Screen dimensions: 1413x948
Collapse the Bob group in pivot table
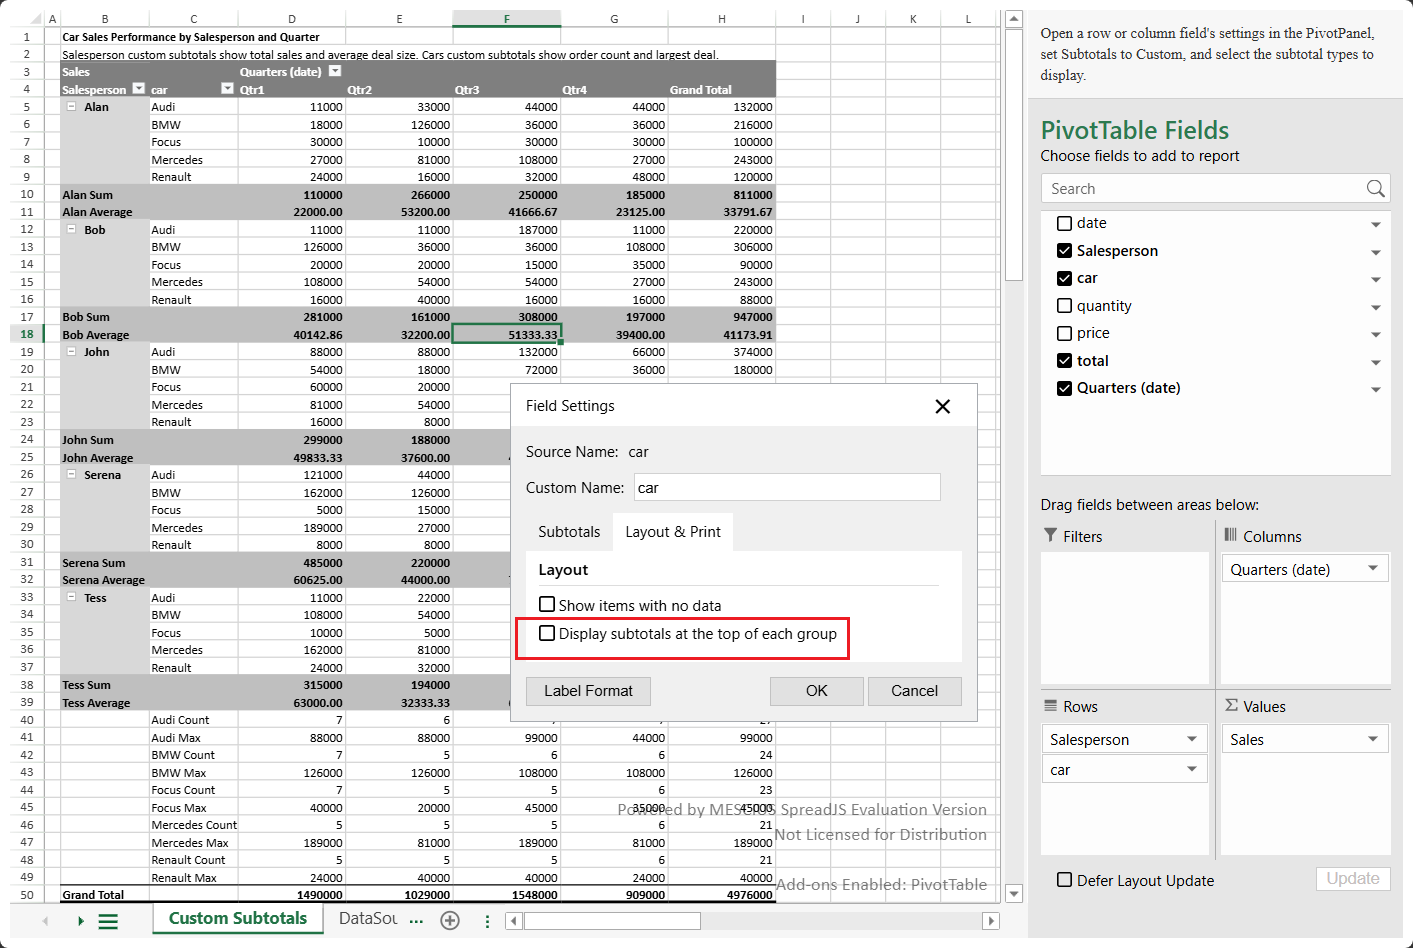(x=72, y=229)
